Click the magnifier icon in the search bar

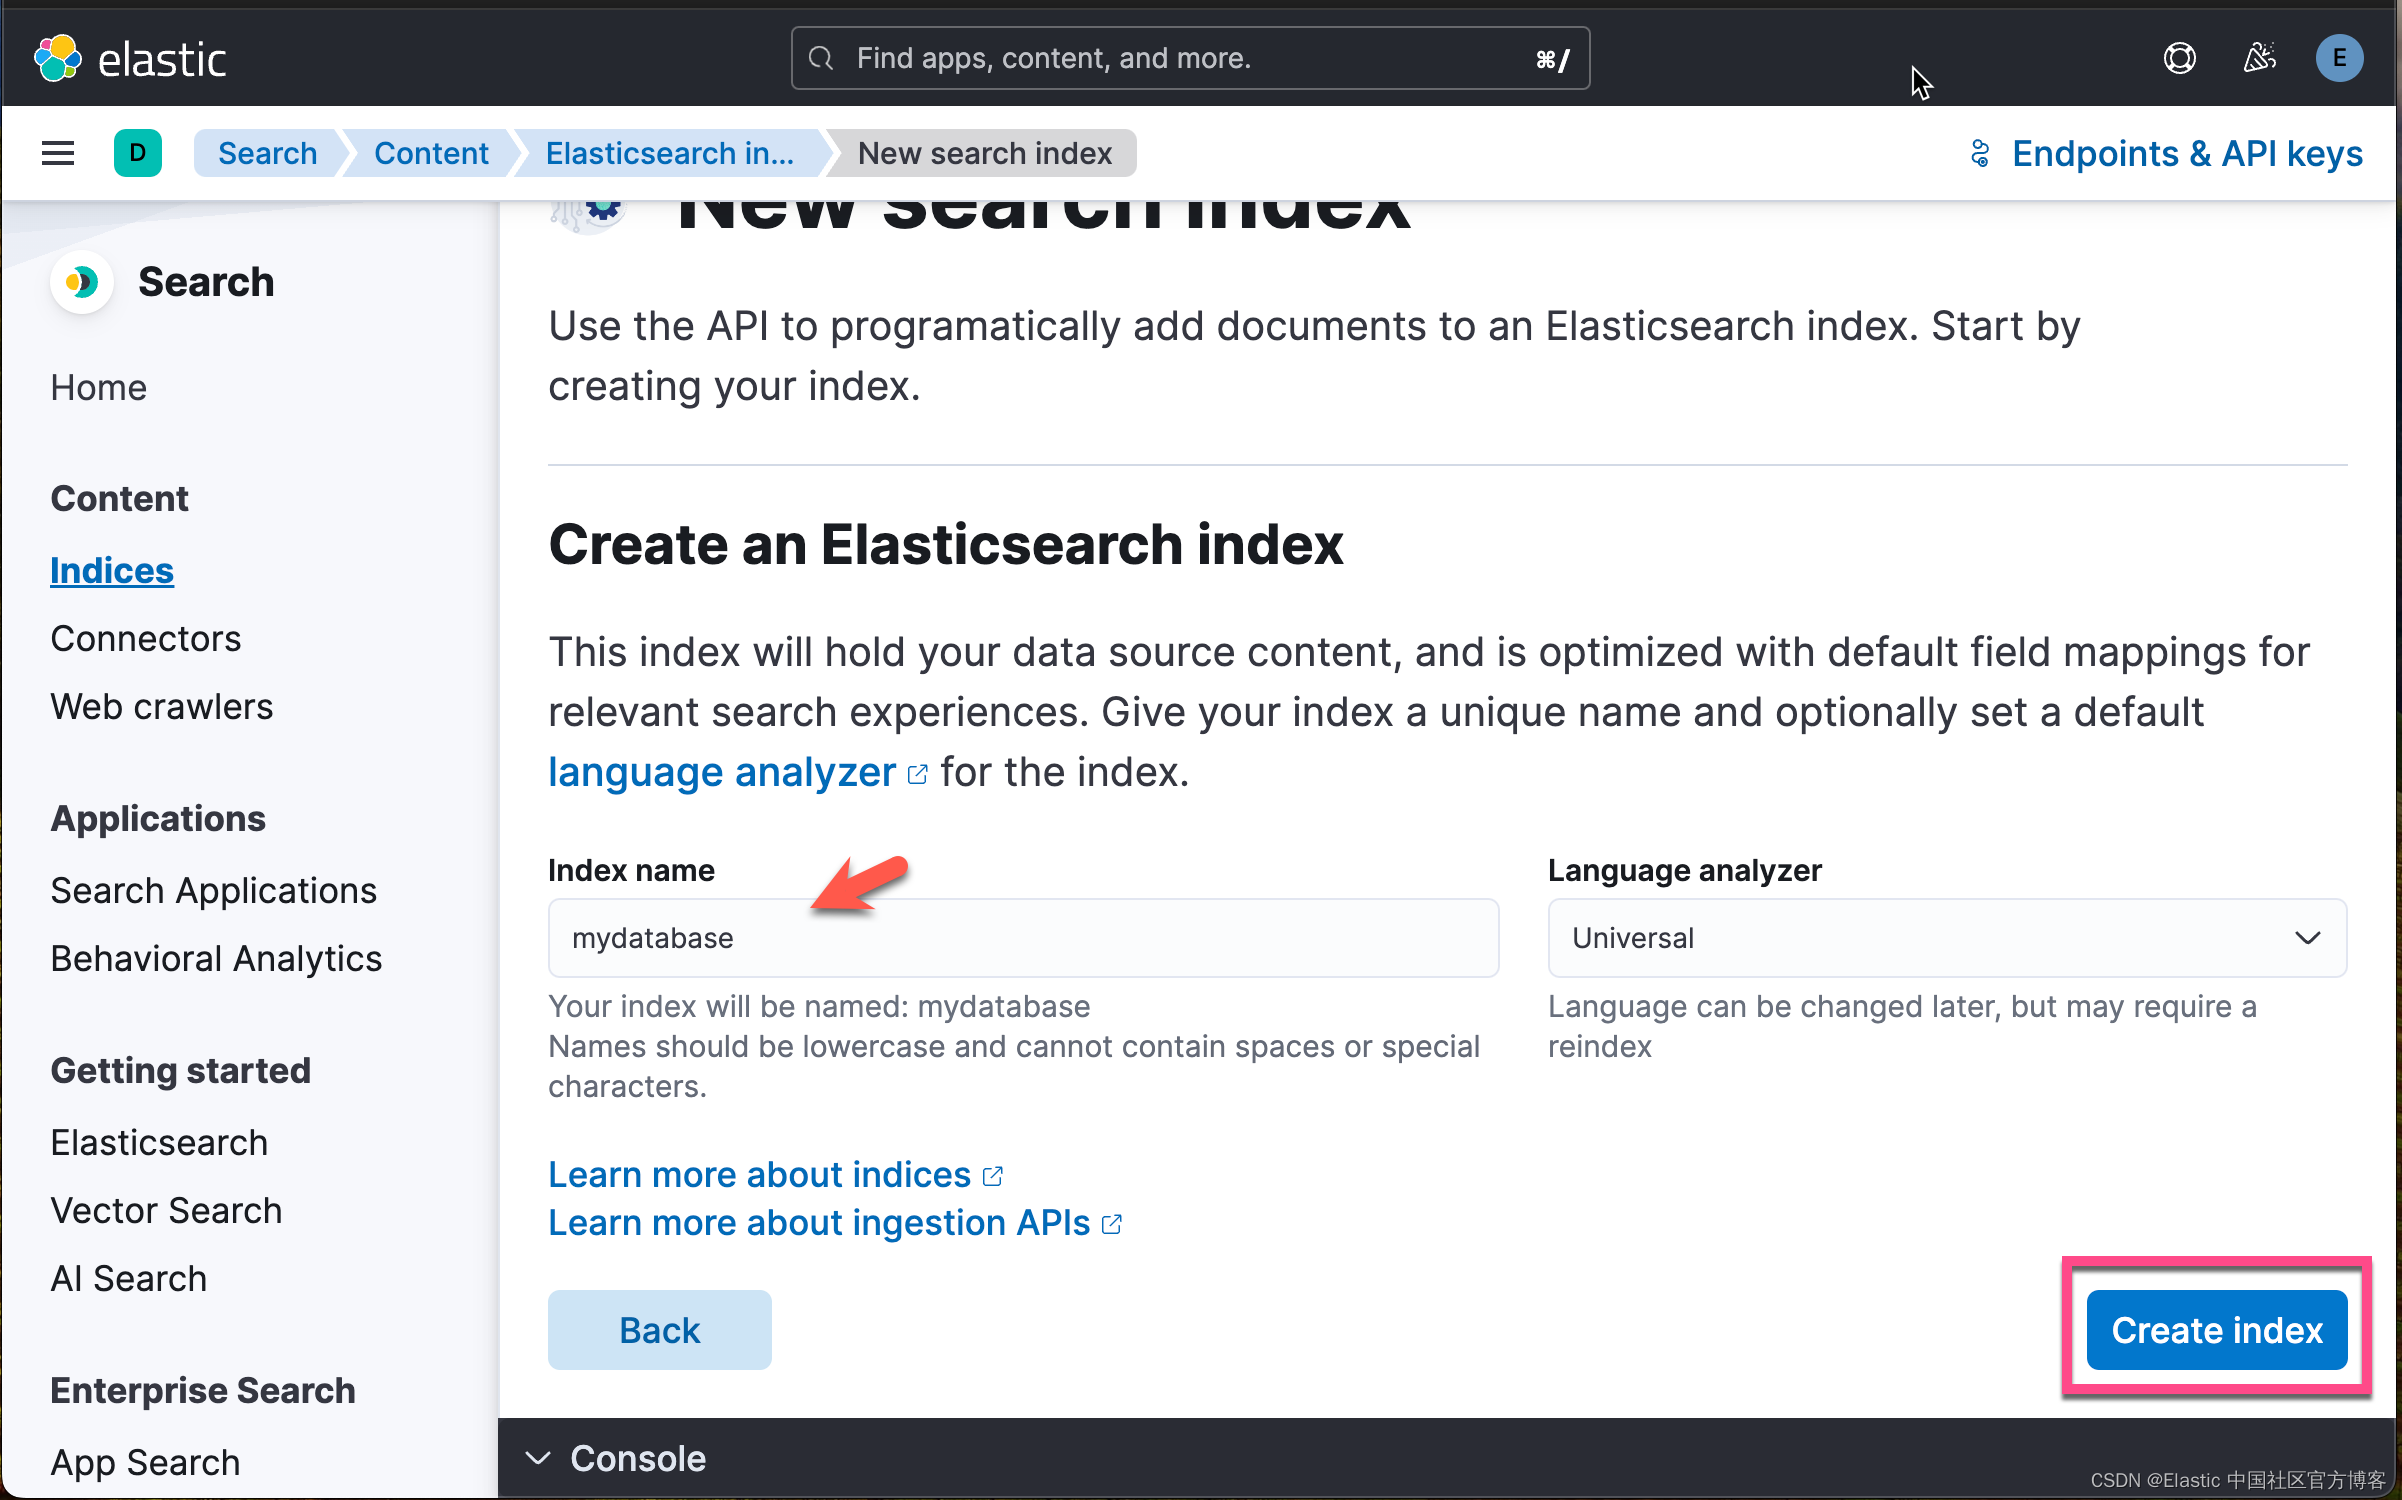pyautogui.click(x=820, y=57)
